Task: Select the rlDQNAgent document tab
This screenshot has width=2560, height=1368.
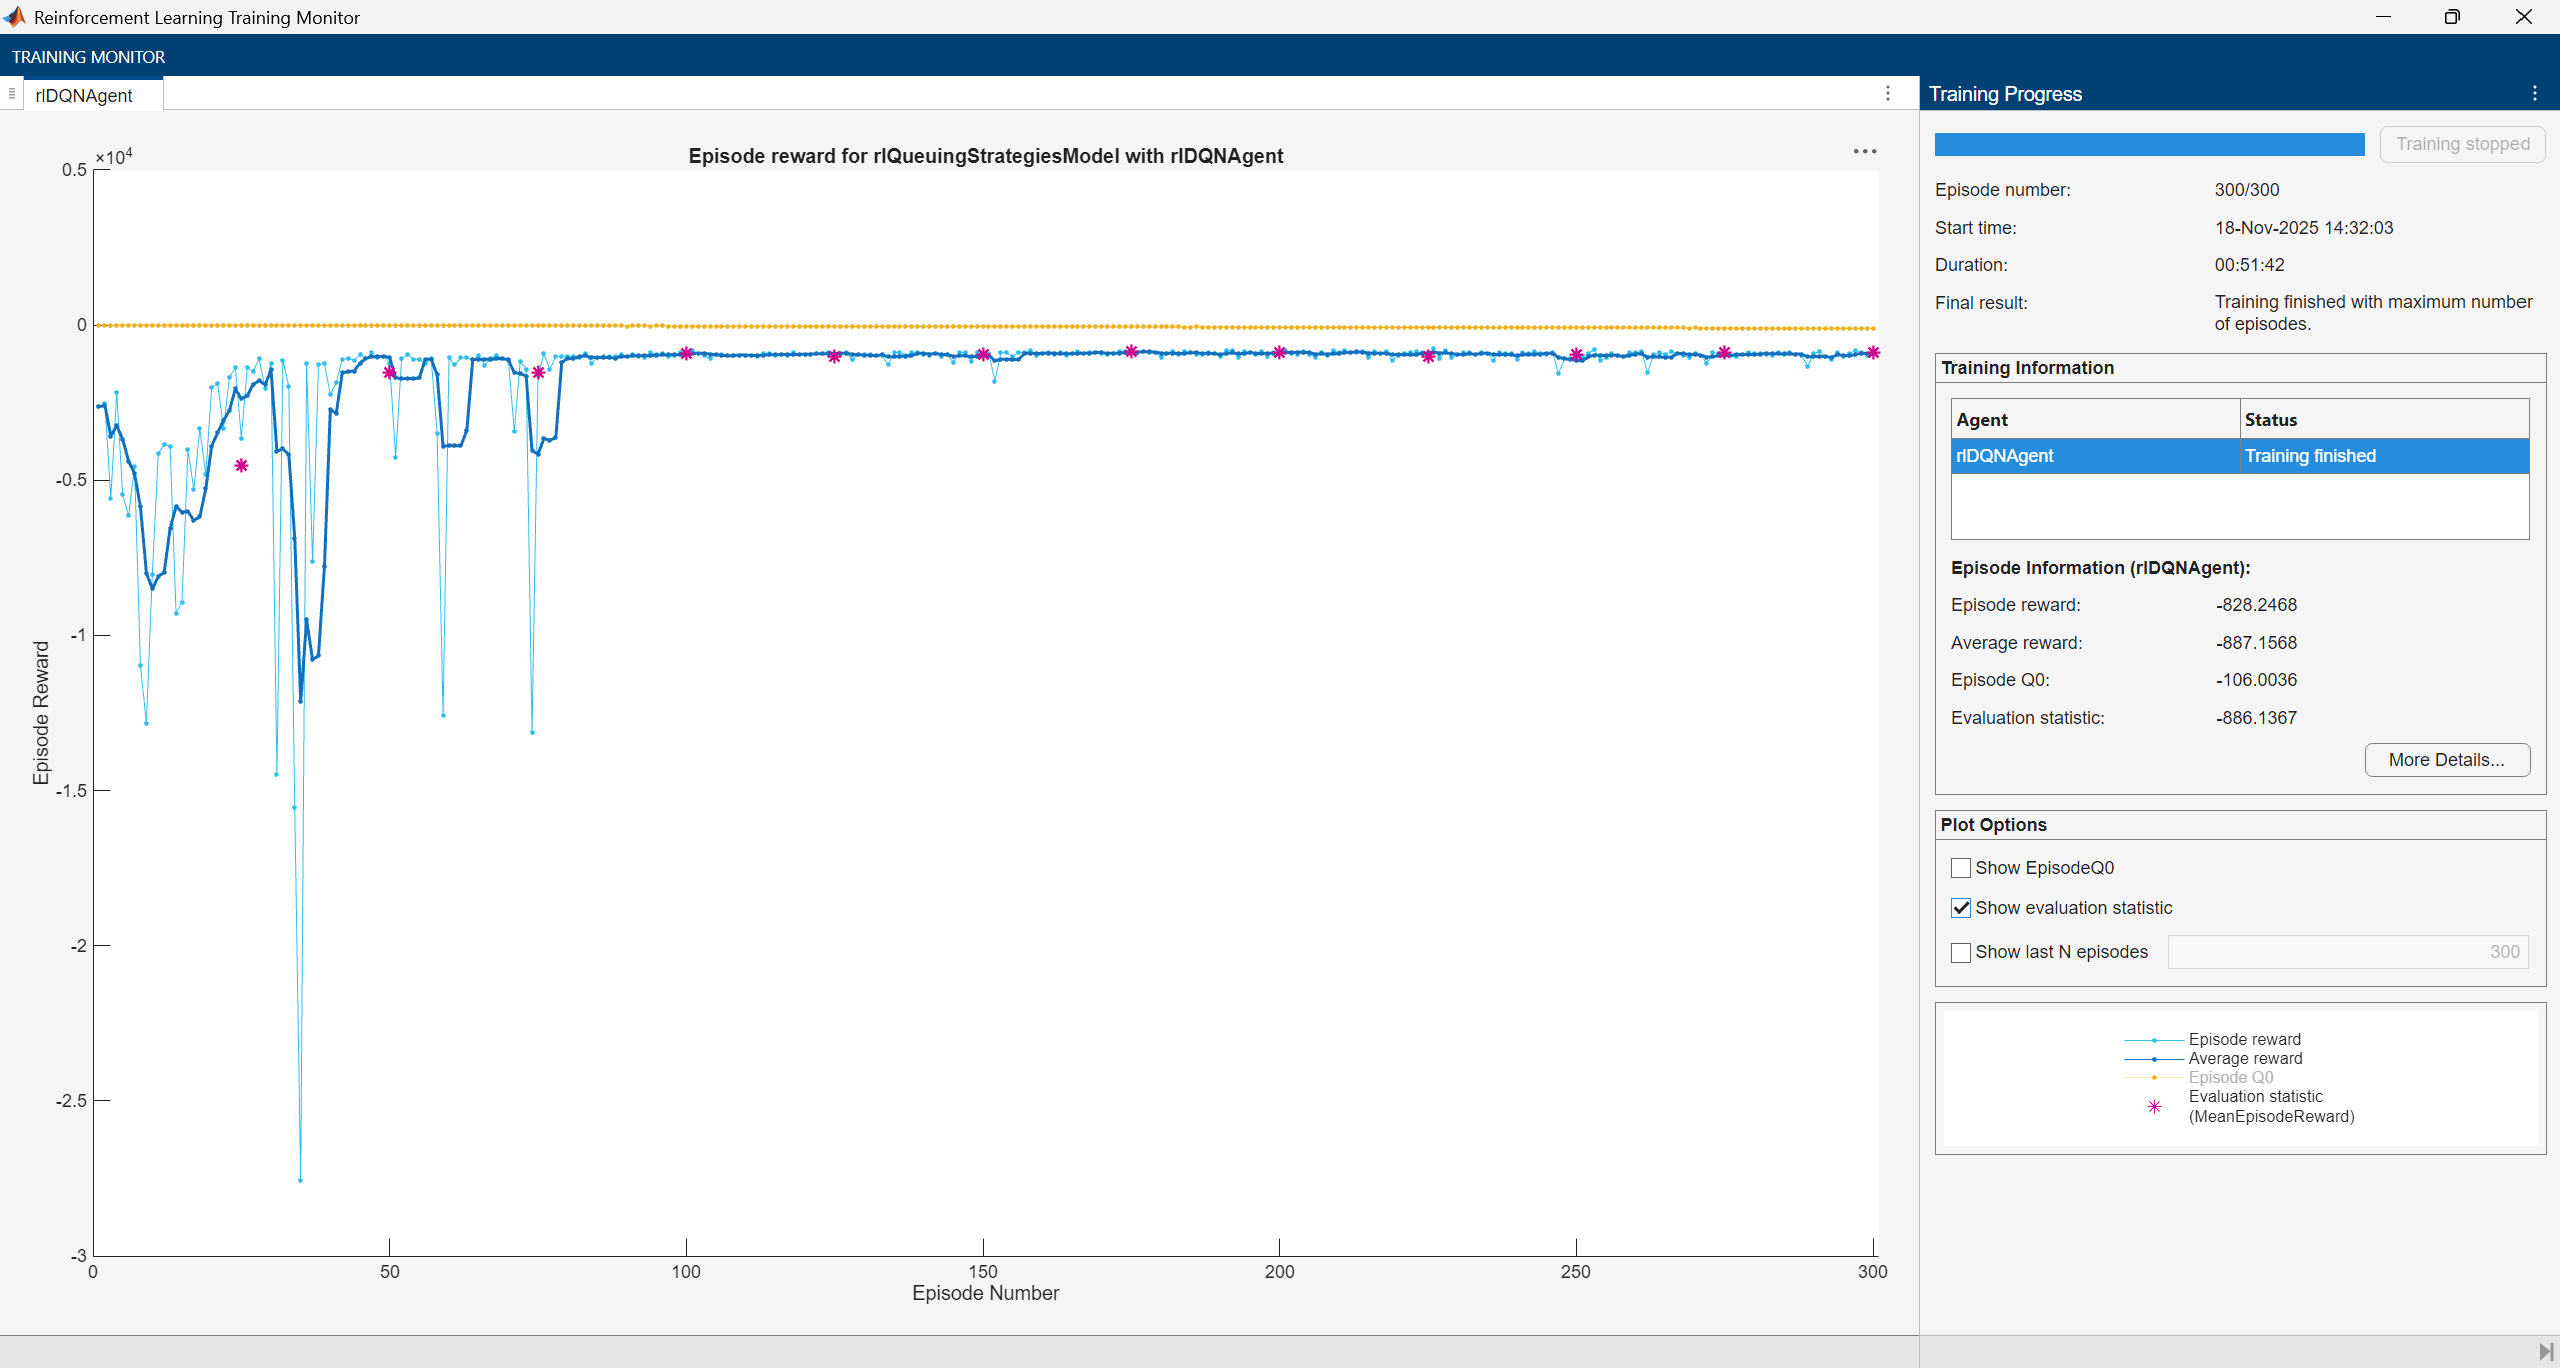Action: coord(84,95)
